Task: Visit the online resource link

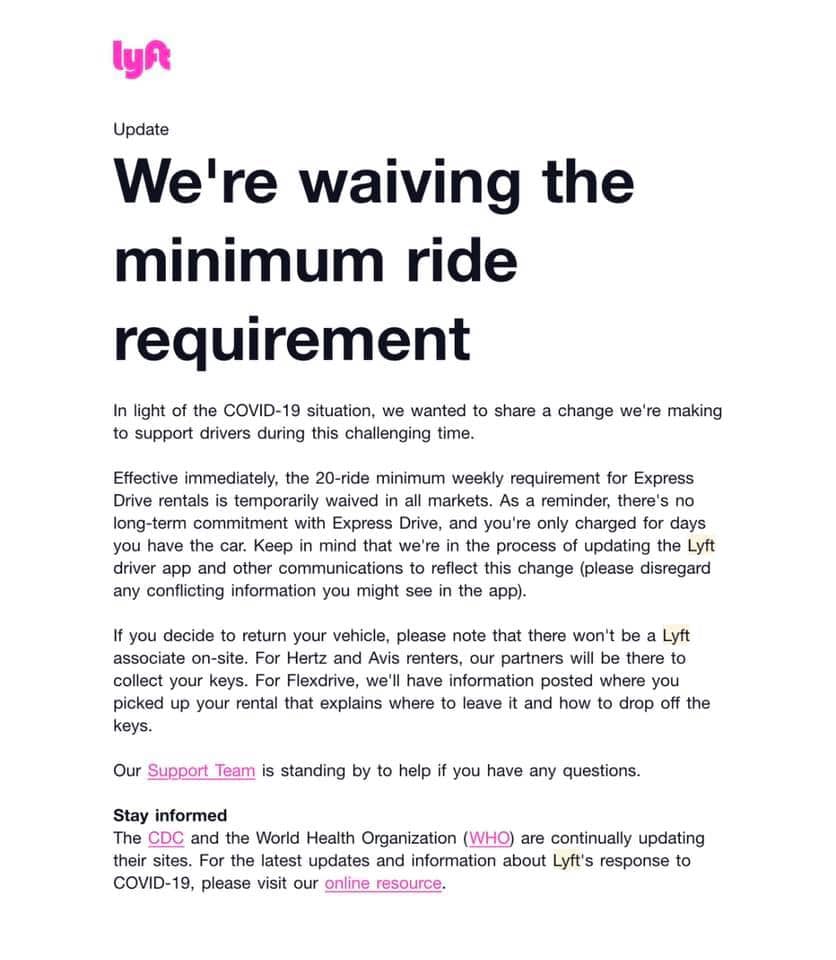Action: point(383,883)
